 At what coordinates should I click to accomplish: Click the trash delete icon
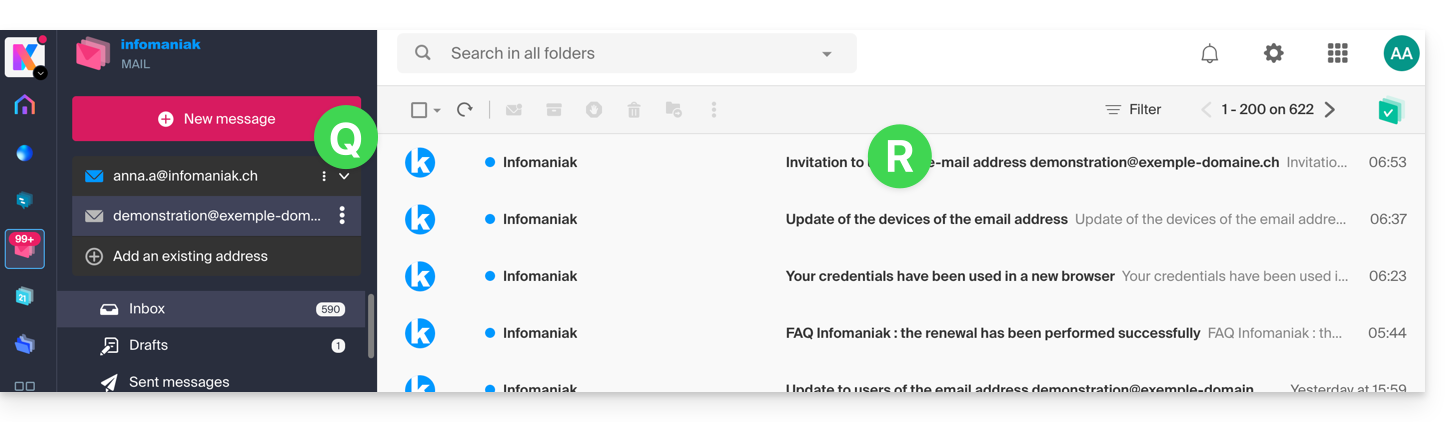(x=634, y=110)
